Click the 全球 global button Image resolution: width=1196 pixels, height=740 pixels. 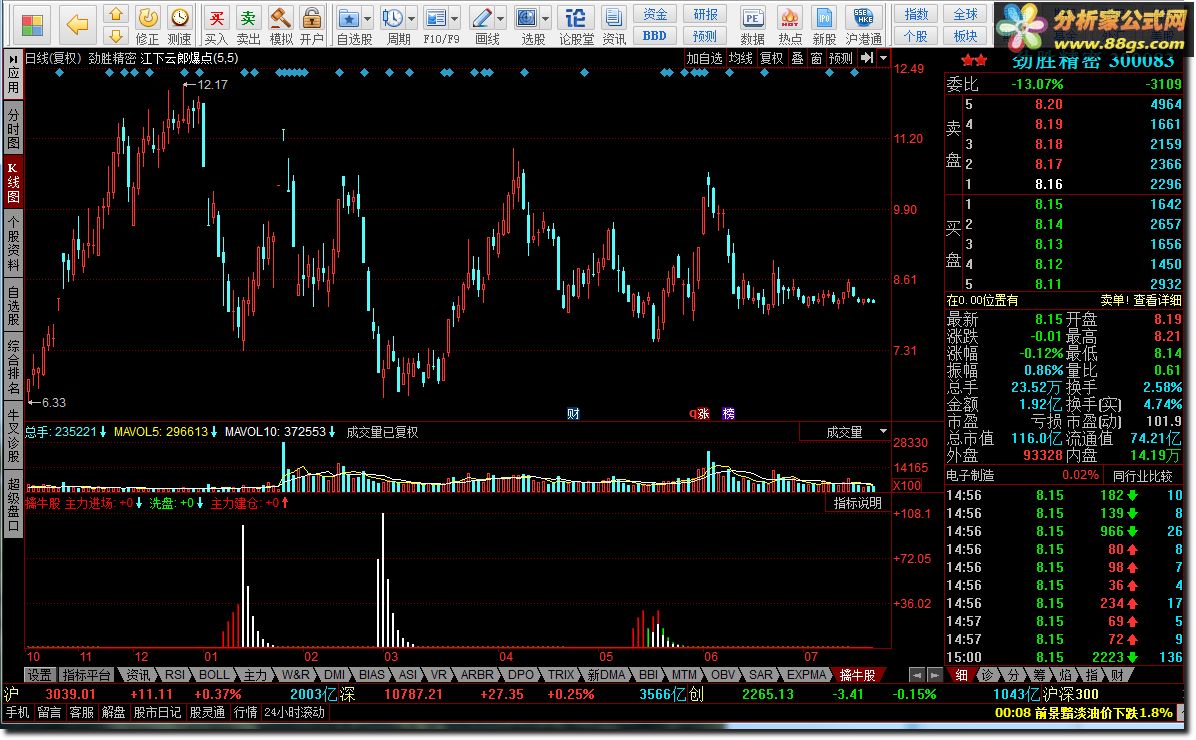point(966,14)
